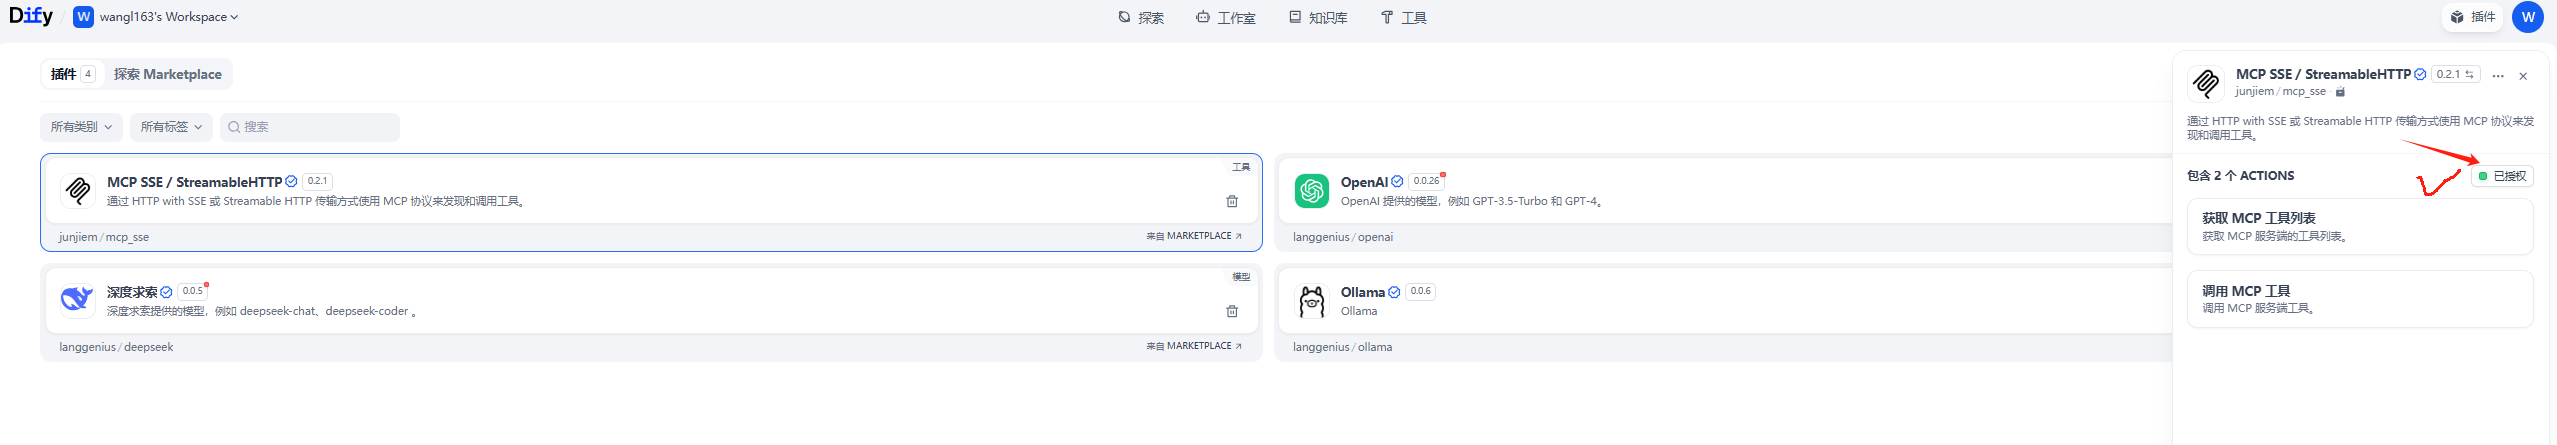The width and height of the screenshot is (2557, 445).
Task: Click the OpenAI logo icon
Action: click(x=1312, y=190)
